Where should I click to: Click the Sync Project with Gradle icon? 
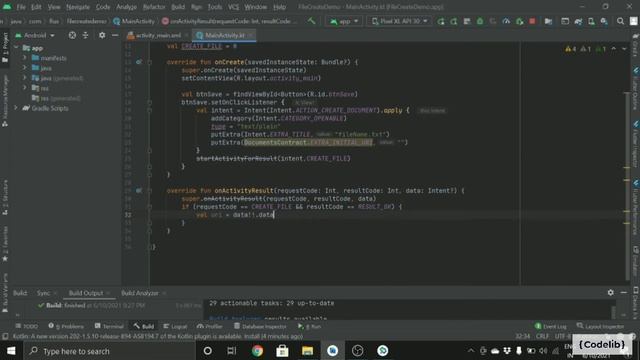coord(578,21)
